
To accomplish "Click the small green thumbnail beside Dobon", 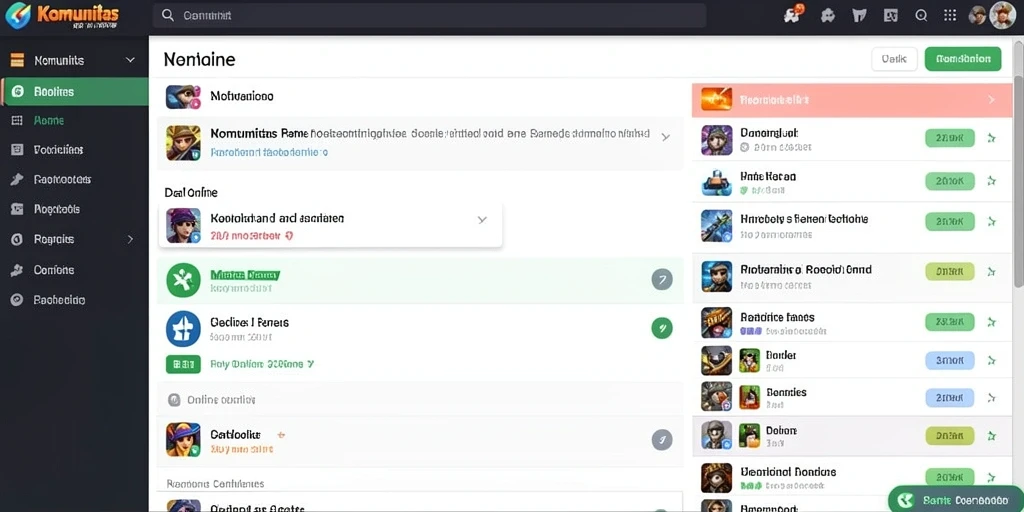I will click(x=750, y=434).
